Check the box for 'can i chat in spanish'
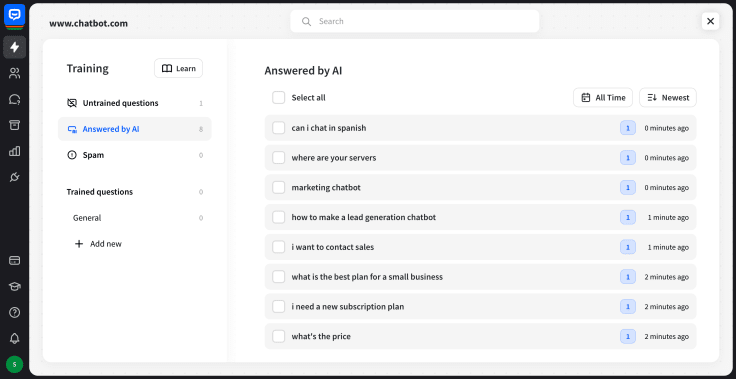Screen dimensions: 736x379 279,128
